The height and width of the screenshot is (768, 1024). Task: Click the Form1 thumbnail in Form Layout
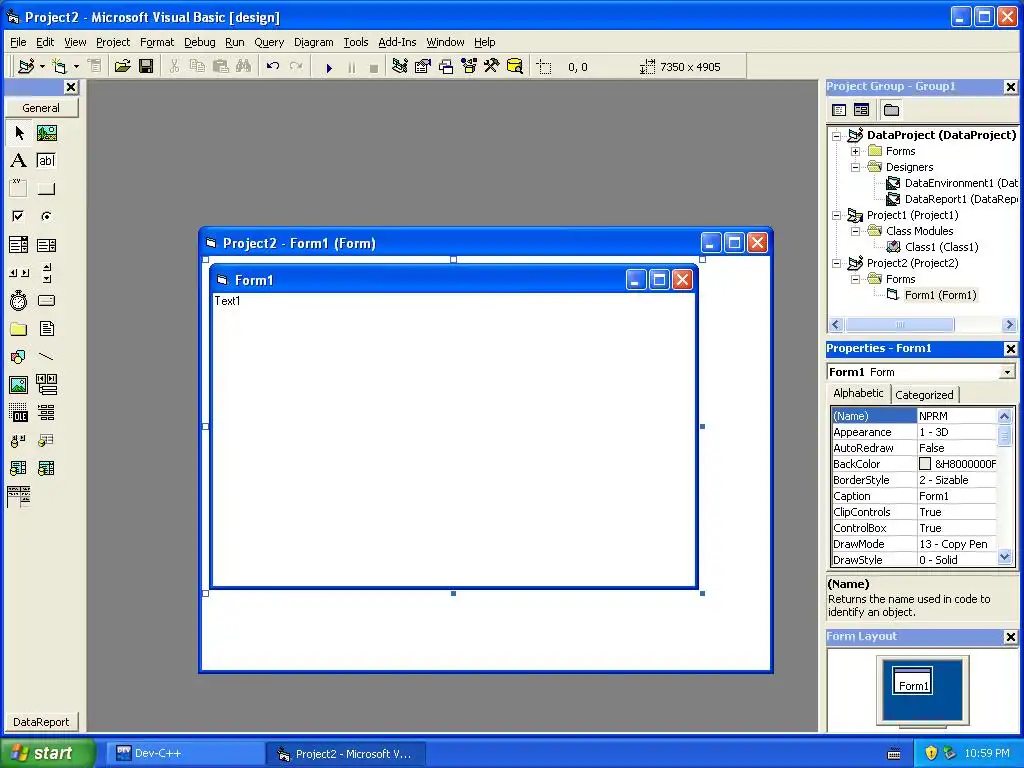click(912, 681)
